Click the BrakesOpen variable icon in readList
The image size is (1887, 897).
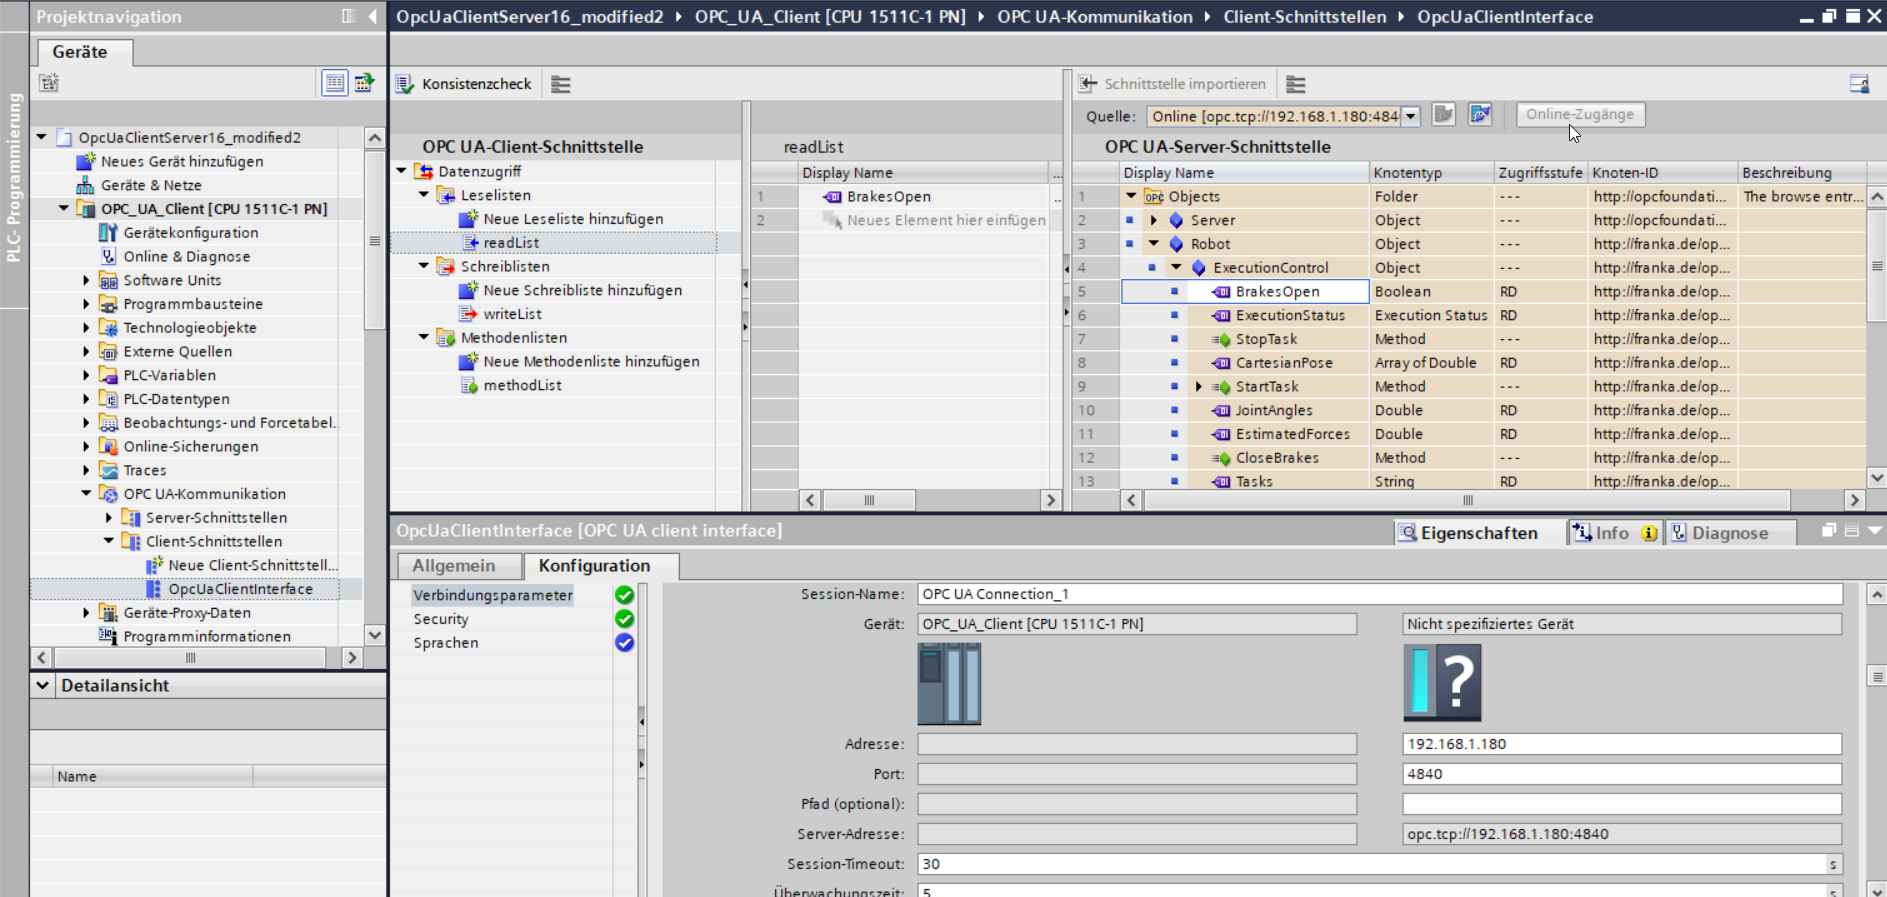[832, 197]
